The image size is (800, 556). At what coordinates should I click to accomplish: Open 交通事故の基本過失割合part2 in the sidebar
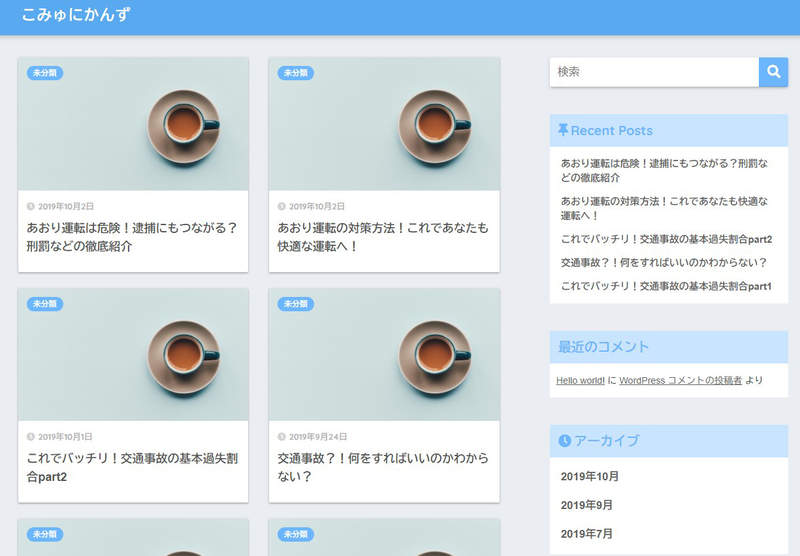pos(666,239)
